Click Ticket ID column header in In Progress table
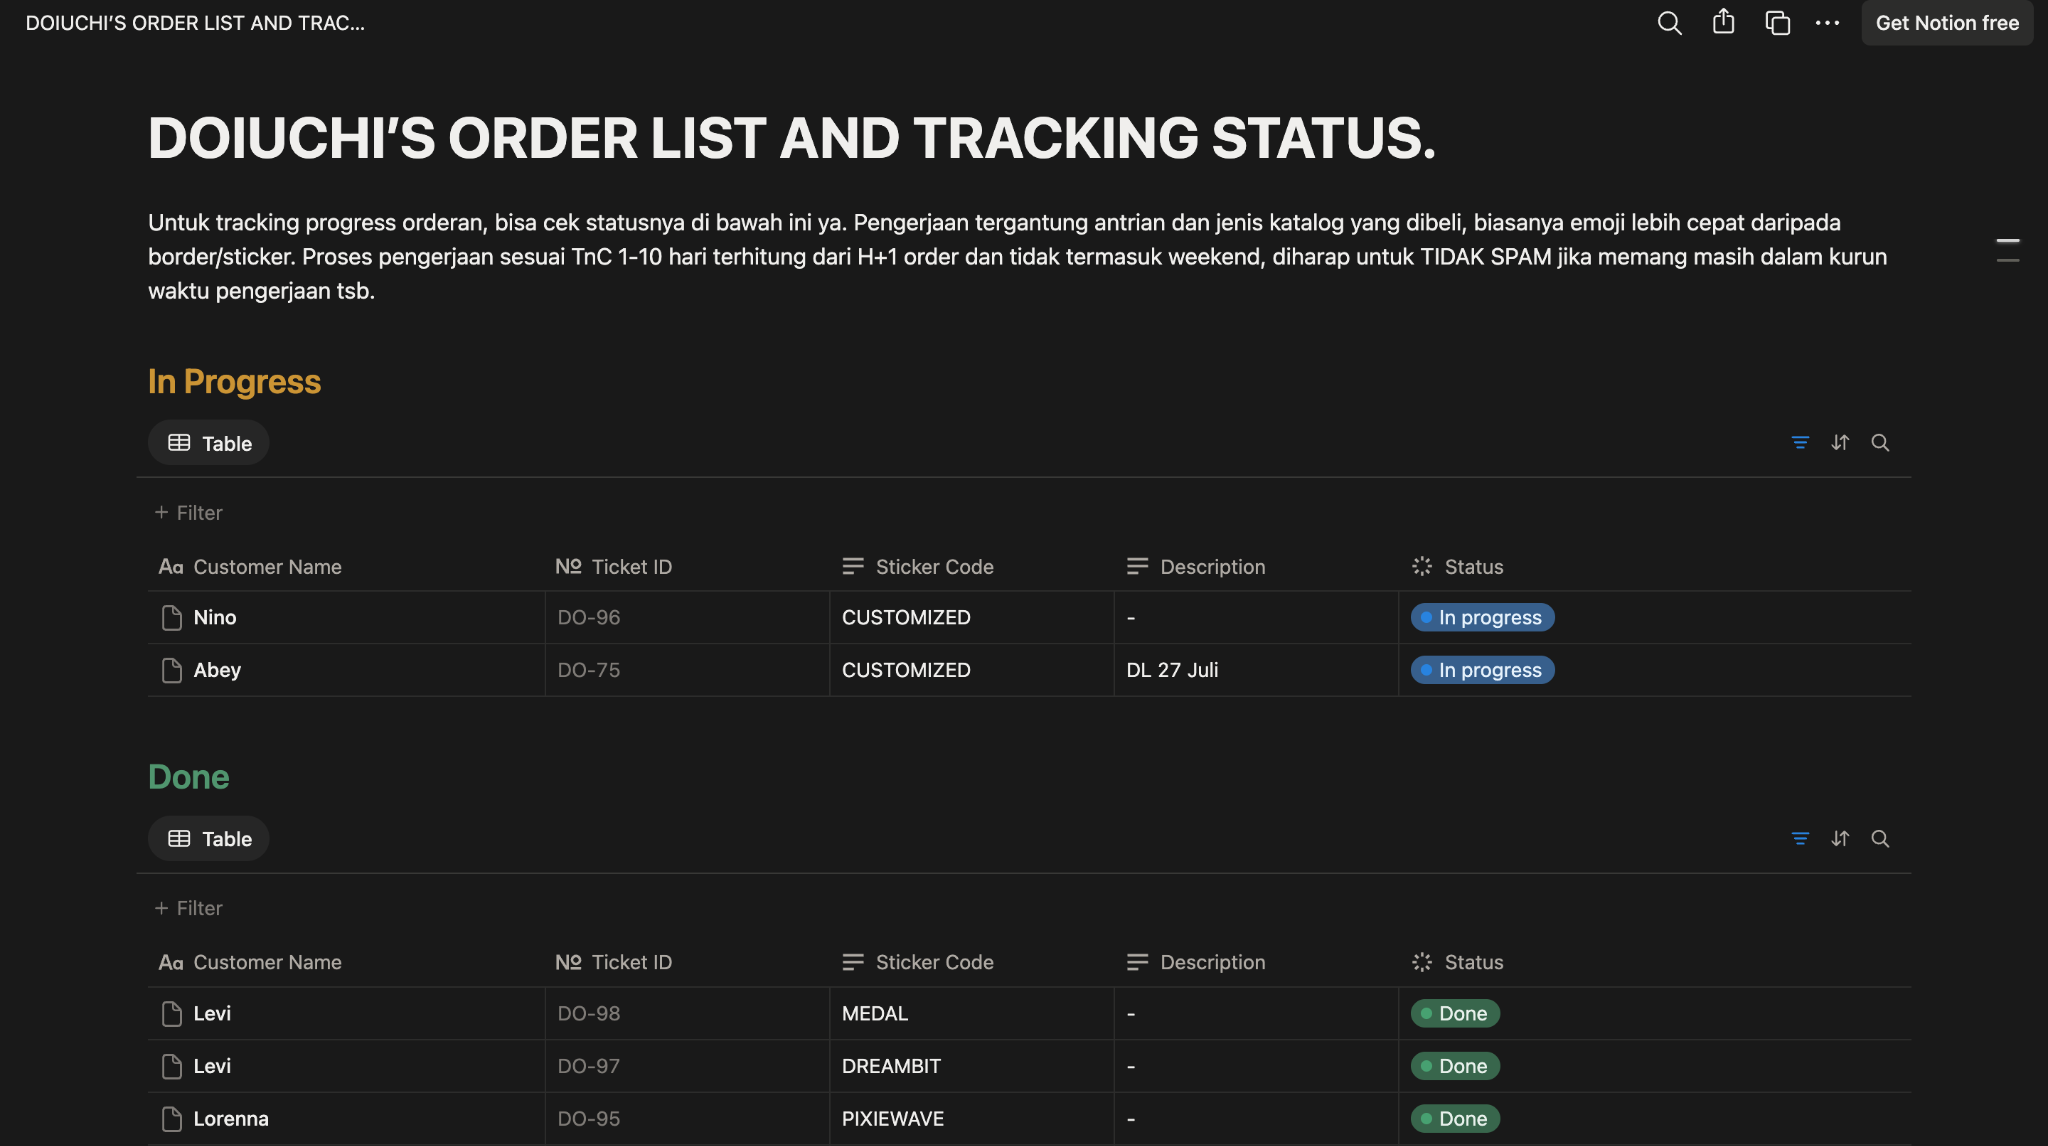2048x1146 pixels. 687,567
